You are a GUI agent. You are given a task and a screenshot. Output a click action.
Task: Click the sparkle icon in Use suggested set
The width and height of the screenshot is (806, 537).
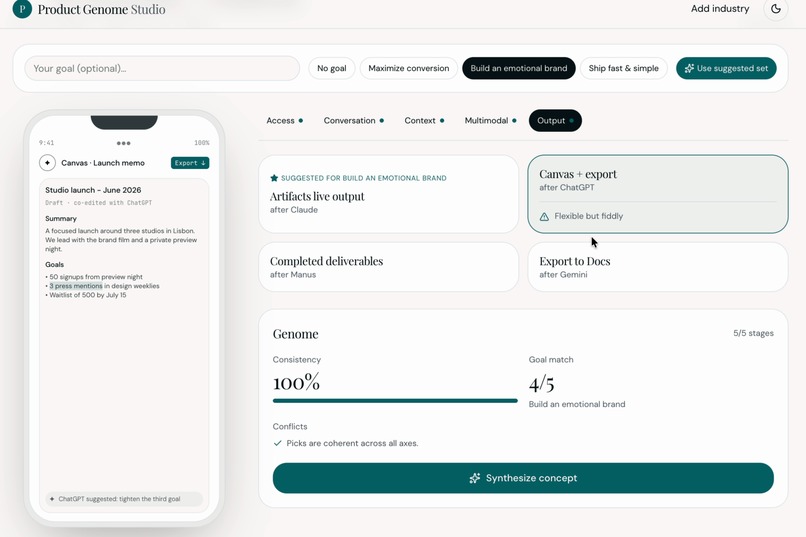(689, 68)
